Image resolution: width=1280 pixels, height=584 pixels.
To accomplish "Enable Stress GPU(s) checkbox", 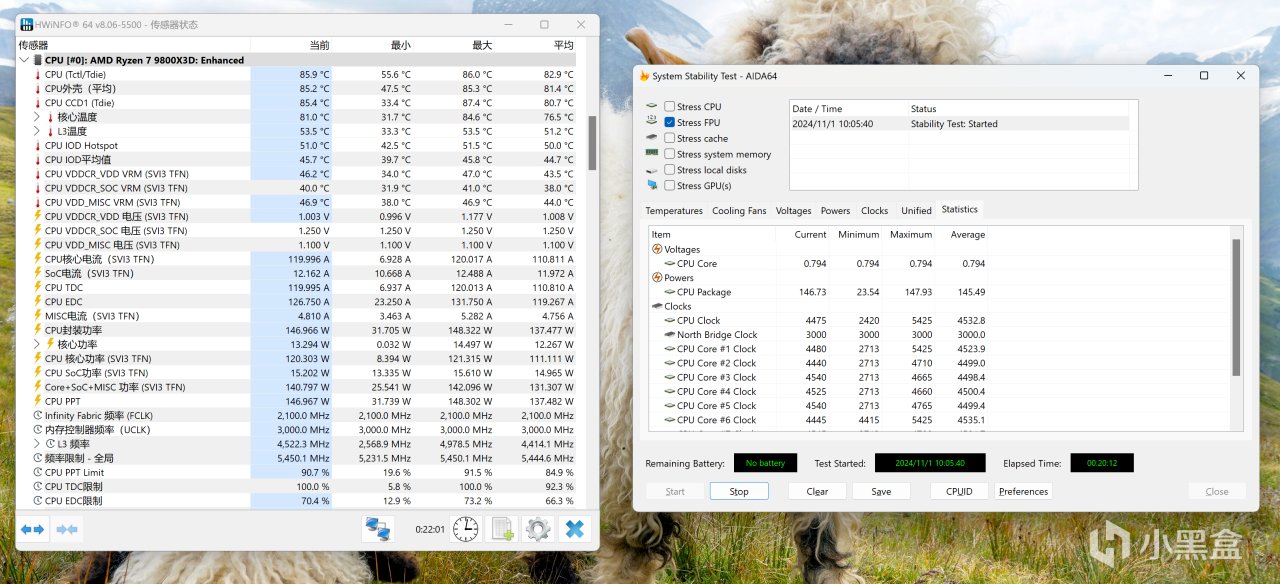I will (669, 185).
